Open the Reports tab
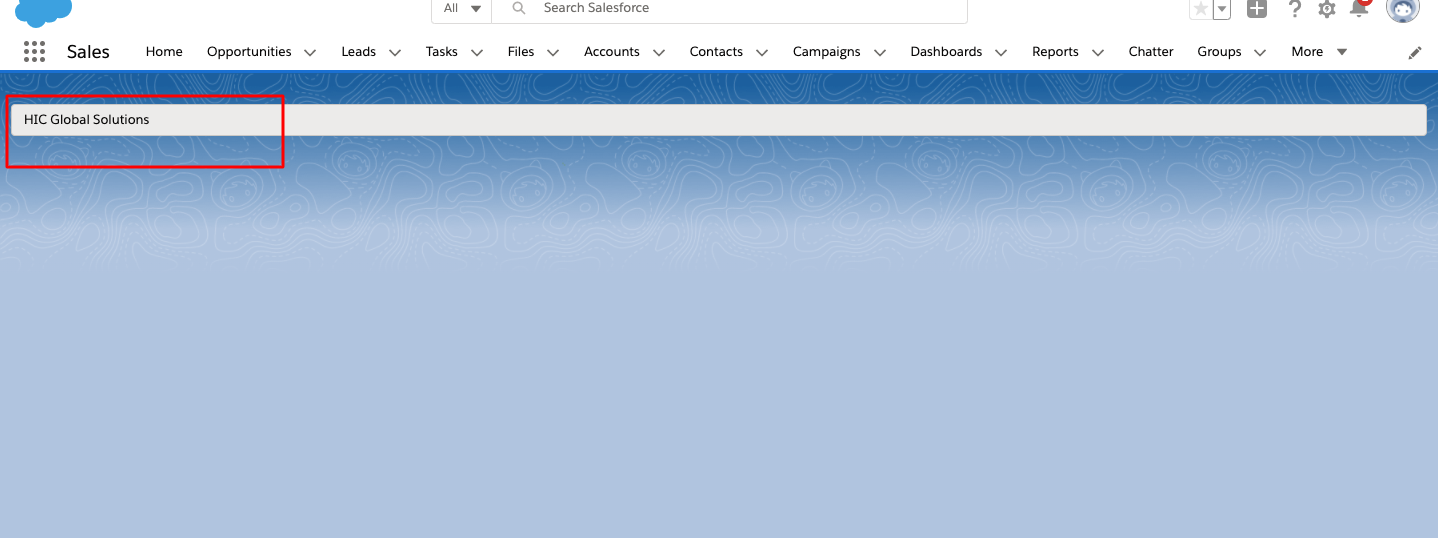The height and width of the screenshot is (538, 1438). (1055, 52)
